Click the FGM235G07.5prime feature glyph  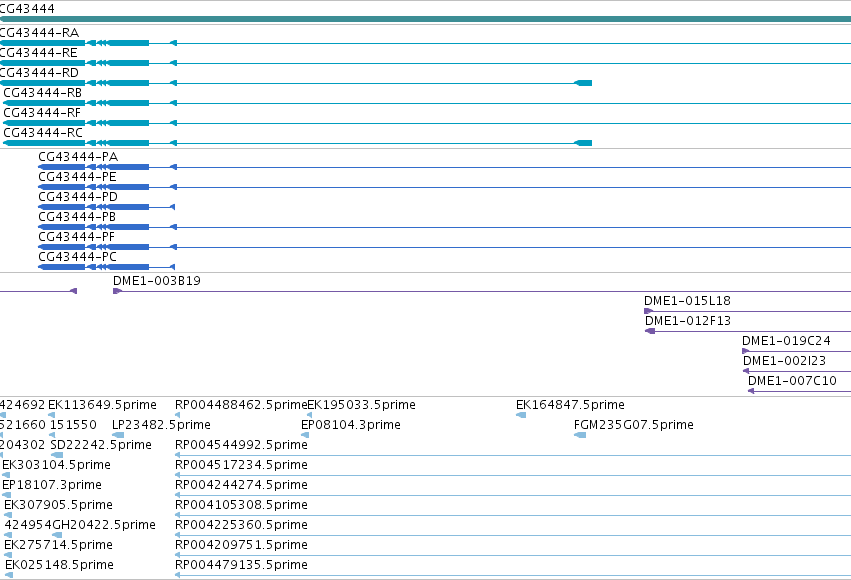point(580,435)
